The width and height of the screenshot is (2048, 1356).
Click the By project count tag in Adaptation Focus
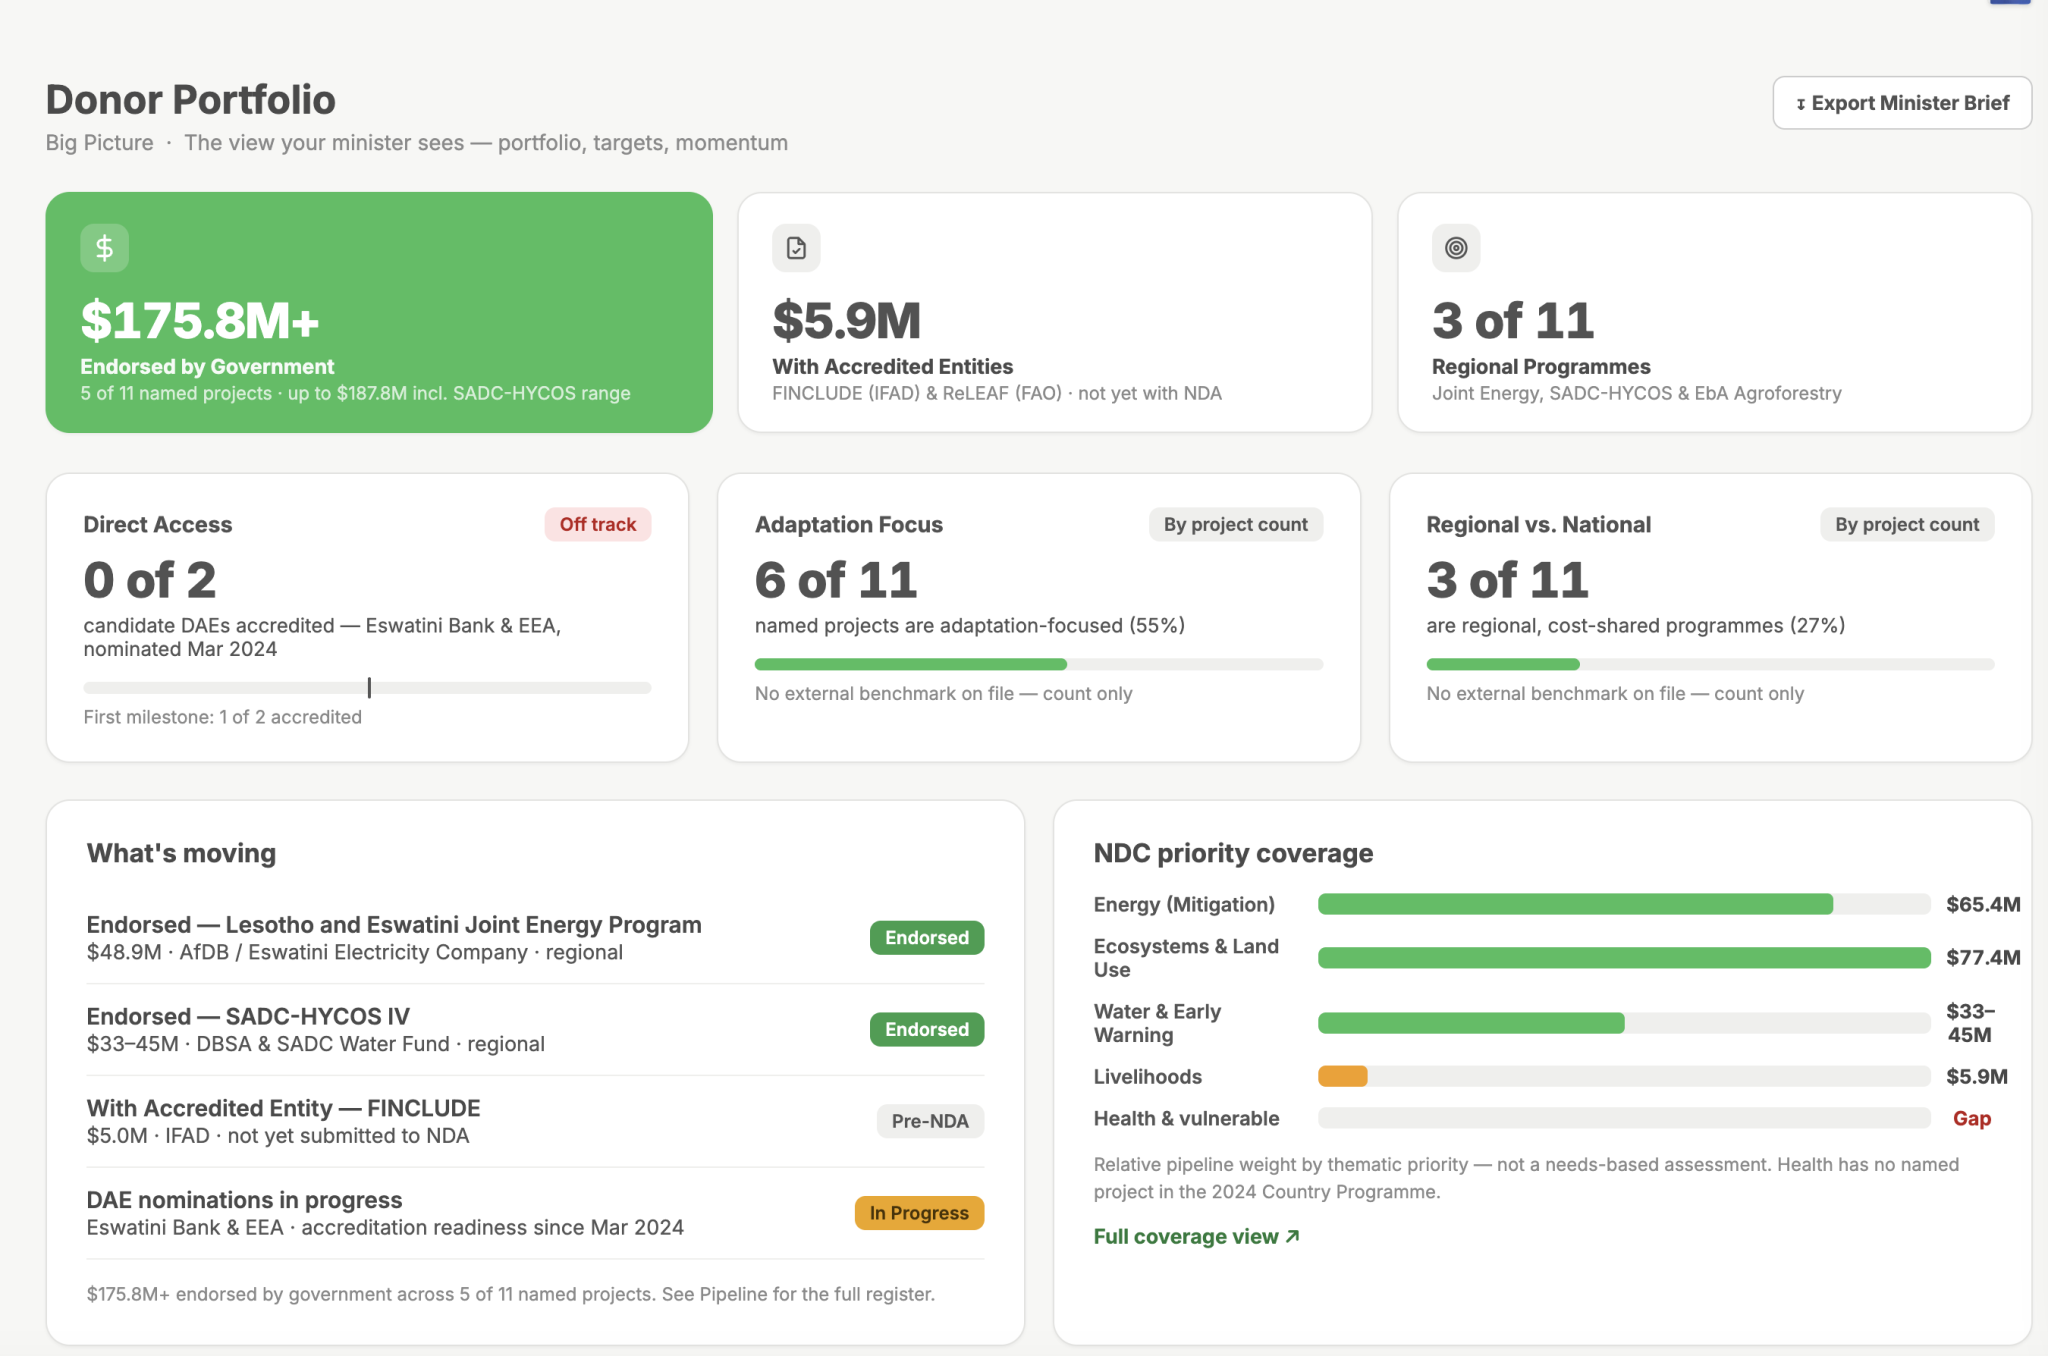pyautogui.click(x=1235, y=524)
